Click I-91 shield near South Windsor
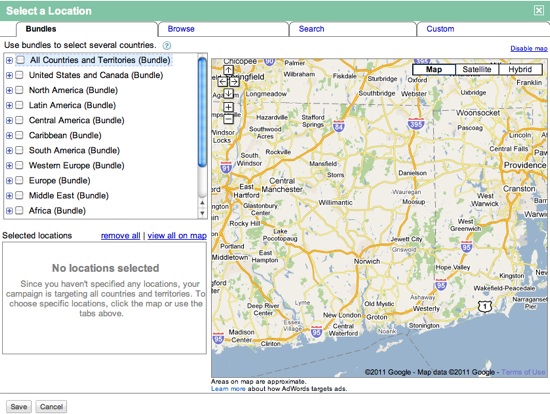Viewport: 550px width, 414px height. 227,167
